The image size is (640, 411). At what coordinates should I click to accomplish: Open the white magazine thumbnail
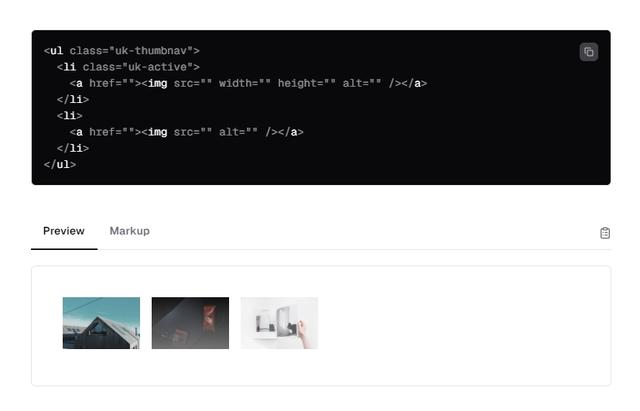click(x=279, y=323)
